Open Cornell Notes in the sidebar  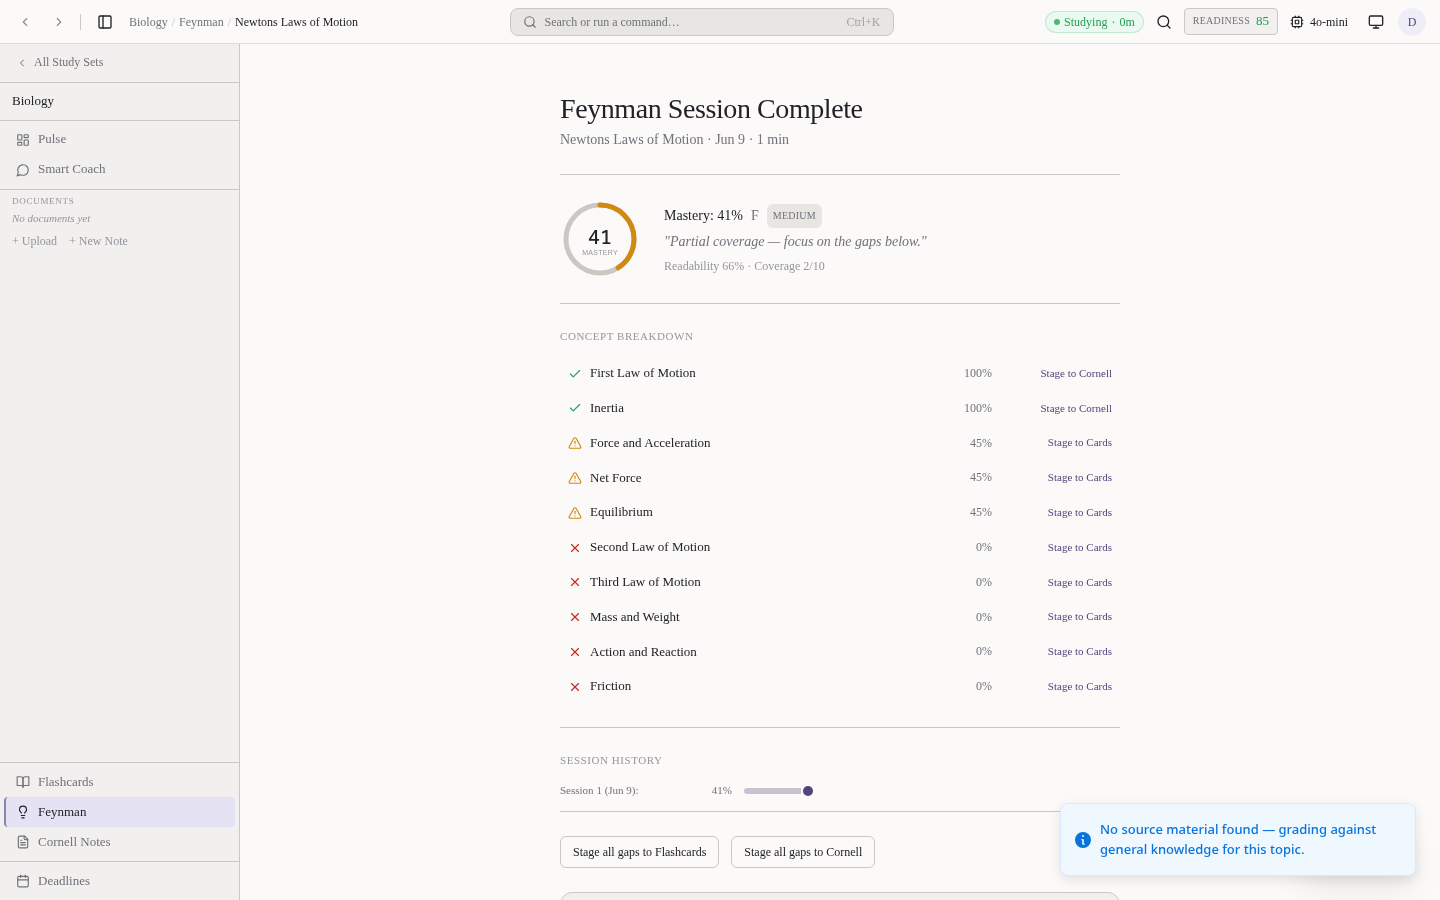click(120, 842)
